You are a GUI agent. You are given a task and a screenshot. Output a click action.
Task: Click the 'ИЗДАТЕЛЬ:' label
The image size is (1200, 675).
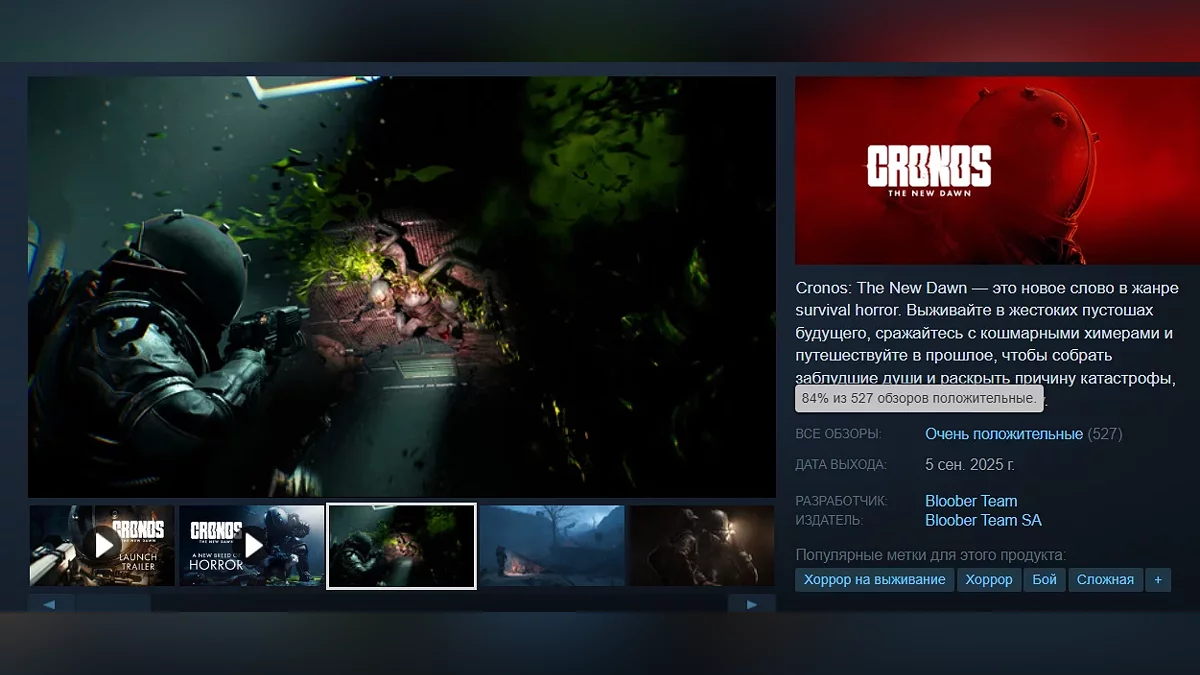(829, 520)
